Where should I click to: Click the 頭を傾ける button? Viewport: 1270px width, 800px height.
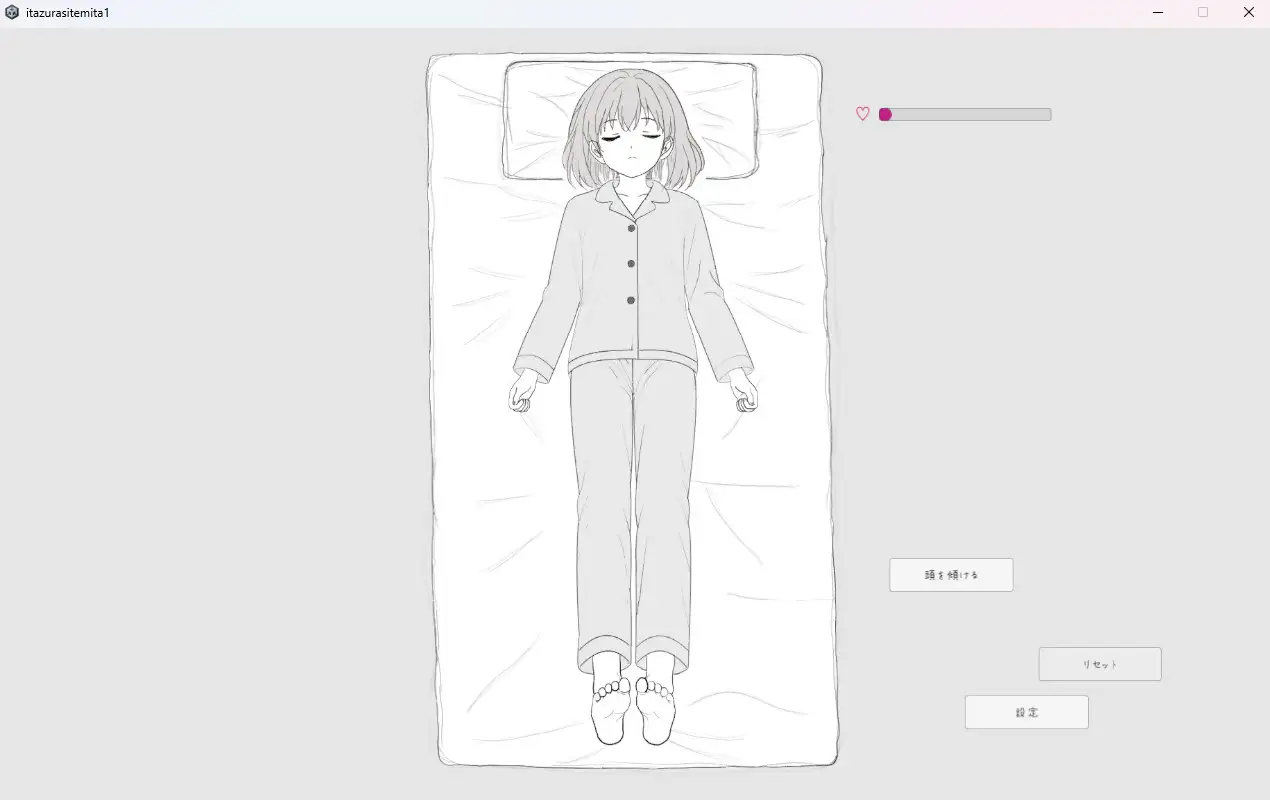(x=951, y=575)
